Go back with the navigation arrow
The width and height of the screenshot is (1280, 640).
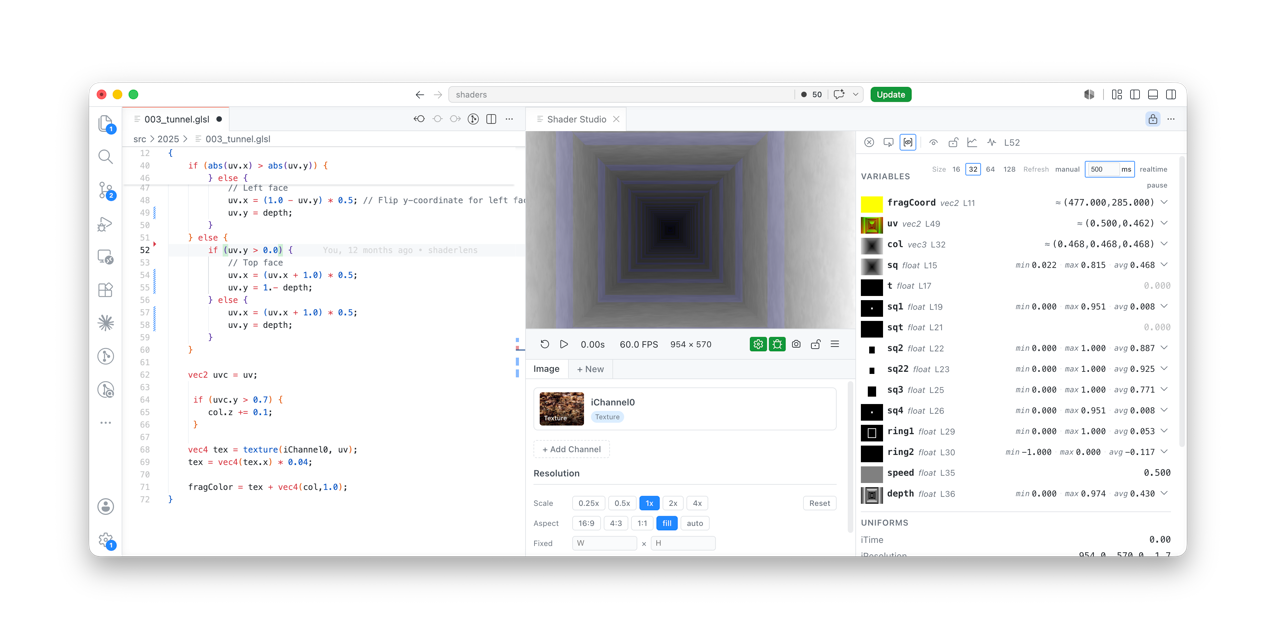point(420,95)
